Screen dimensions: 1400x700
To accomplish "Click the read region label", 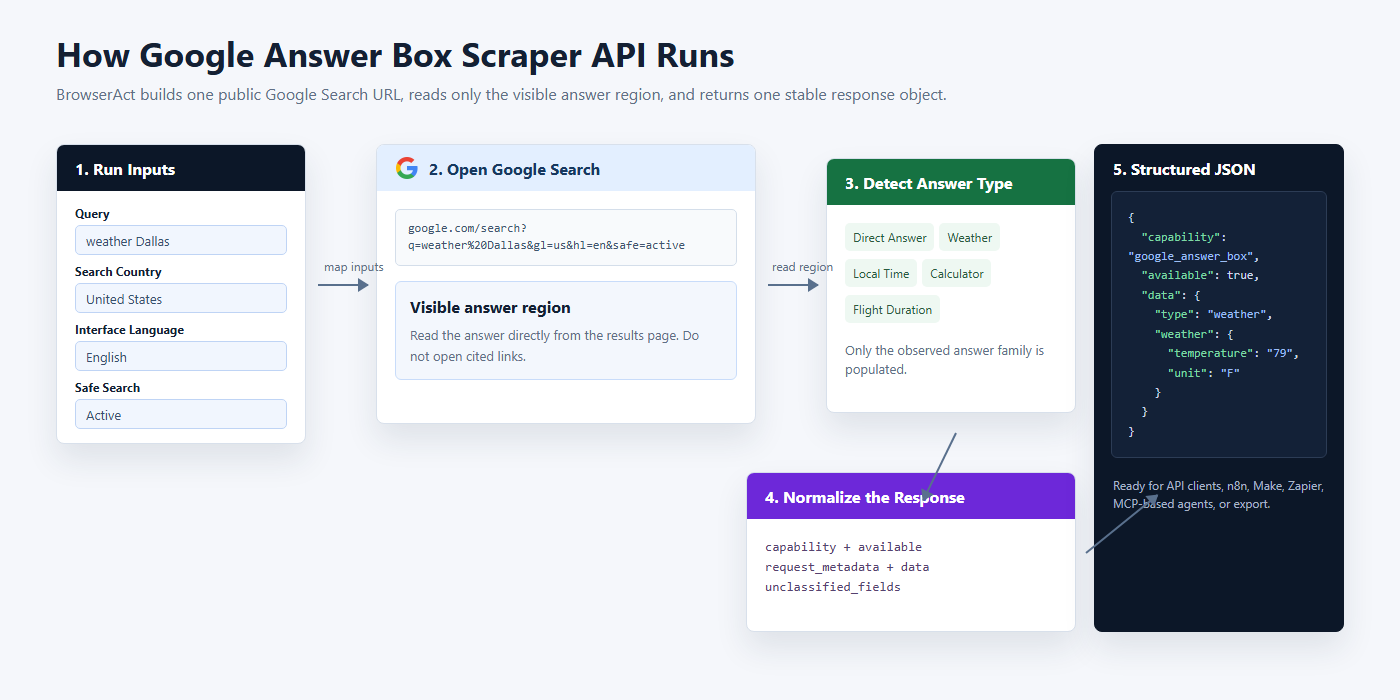I will click(802, 267).
